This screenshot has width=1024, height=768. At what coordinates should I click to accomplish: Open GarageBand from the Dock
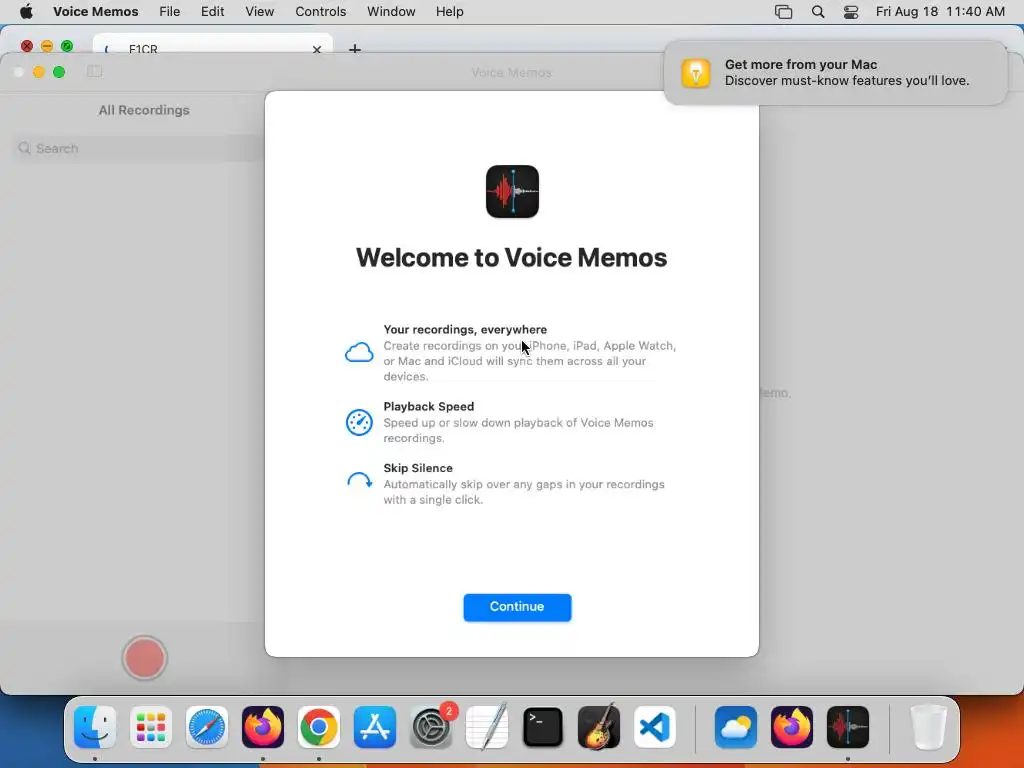599,727
